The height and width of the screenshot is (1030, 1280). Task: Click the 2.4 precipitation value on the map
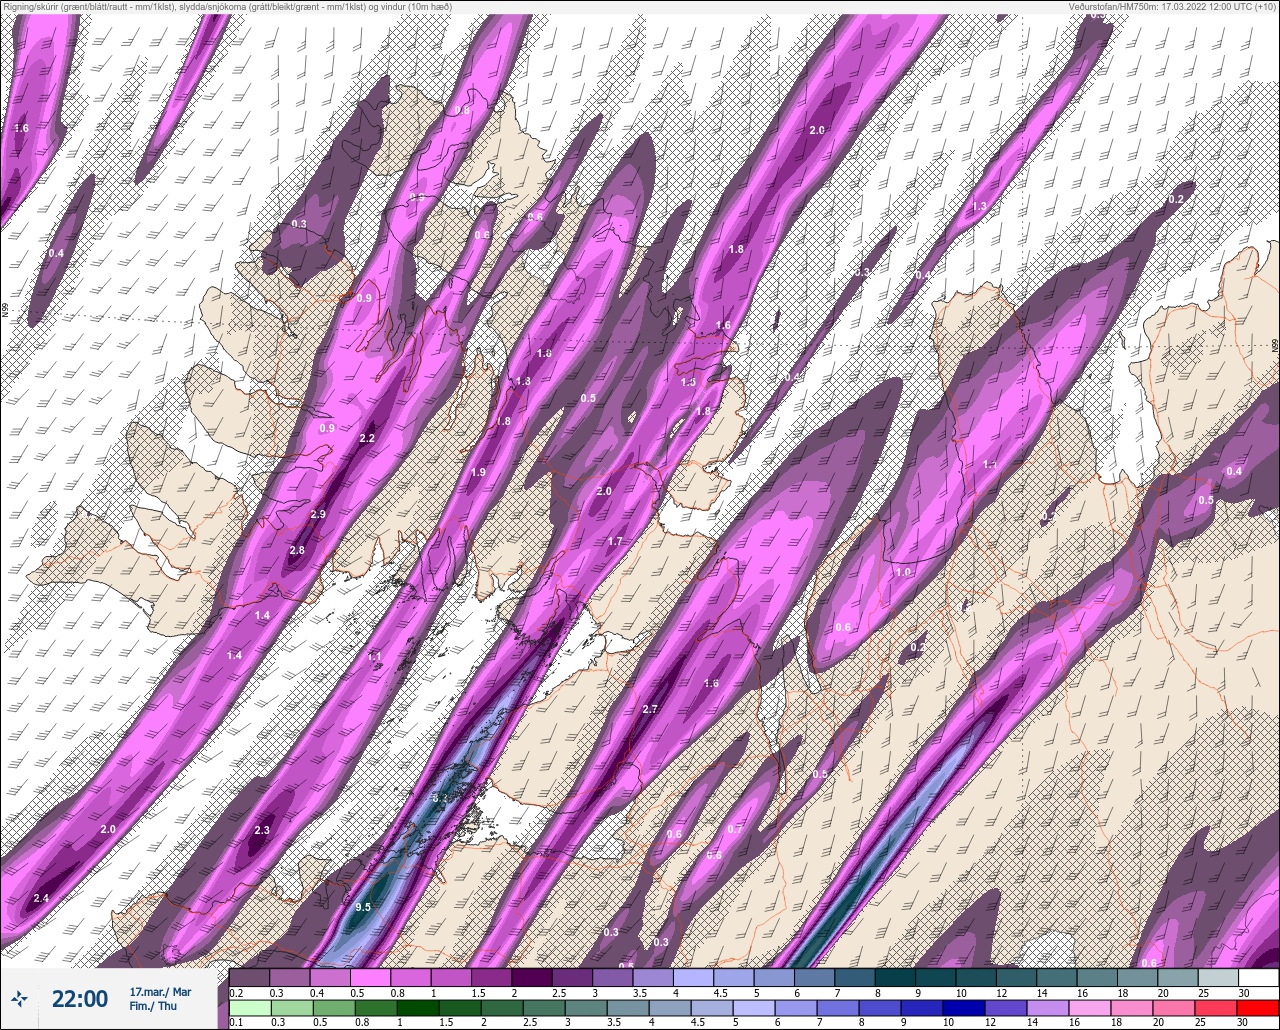(41, 898)
